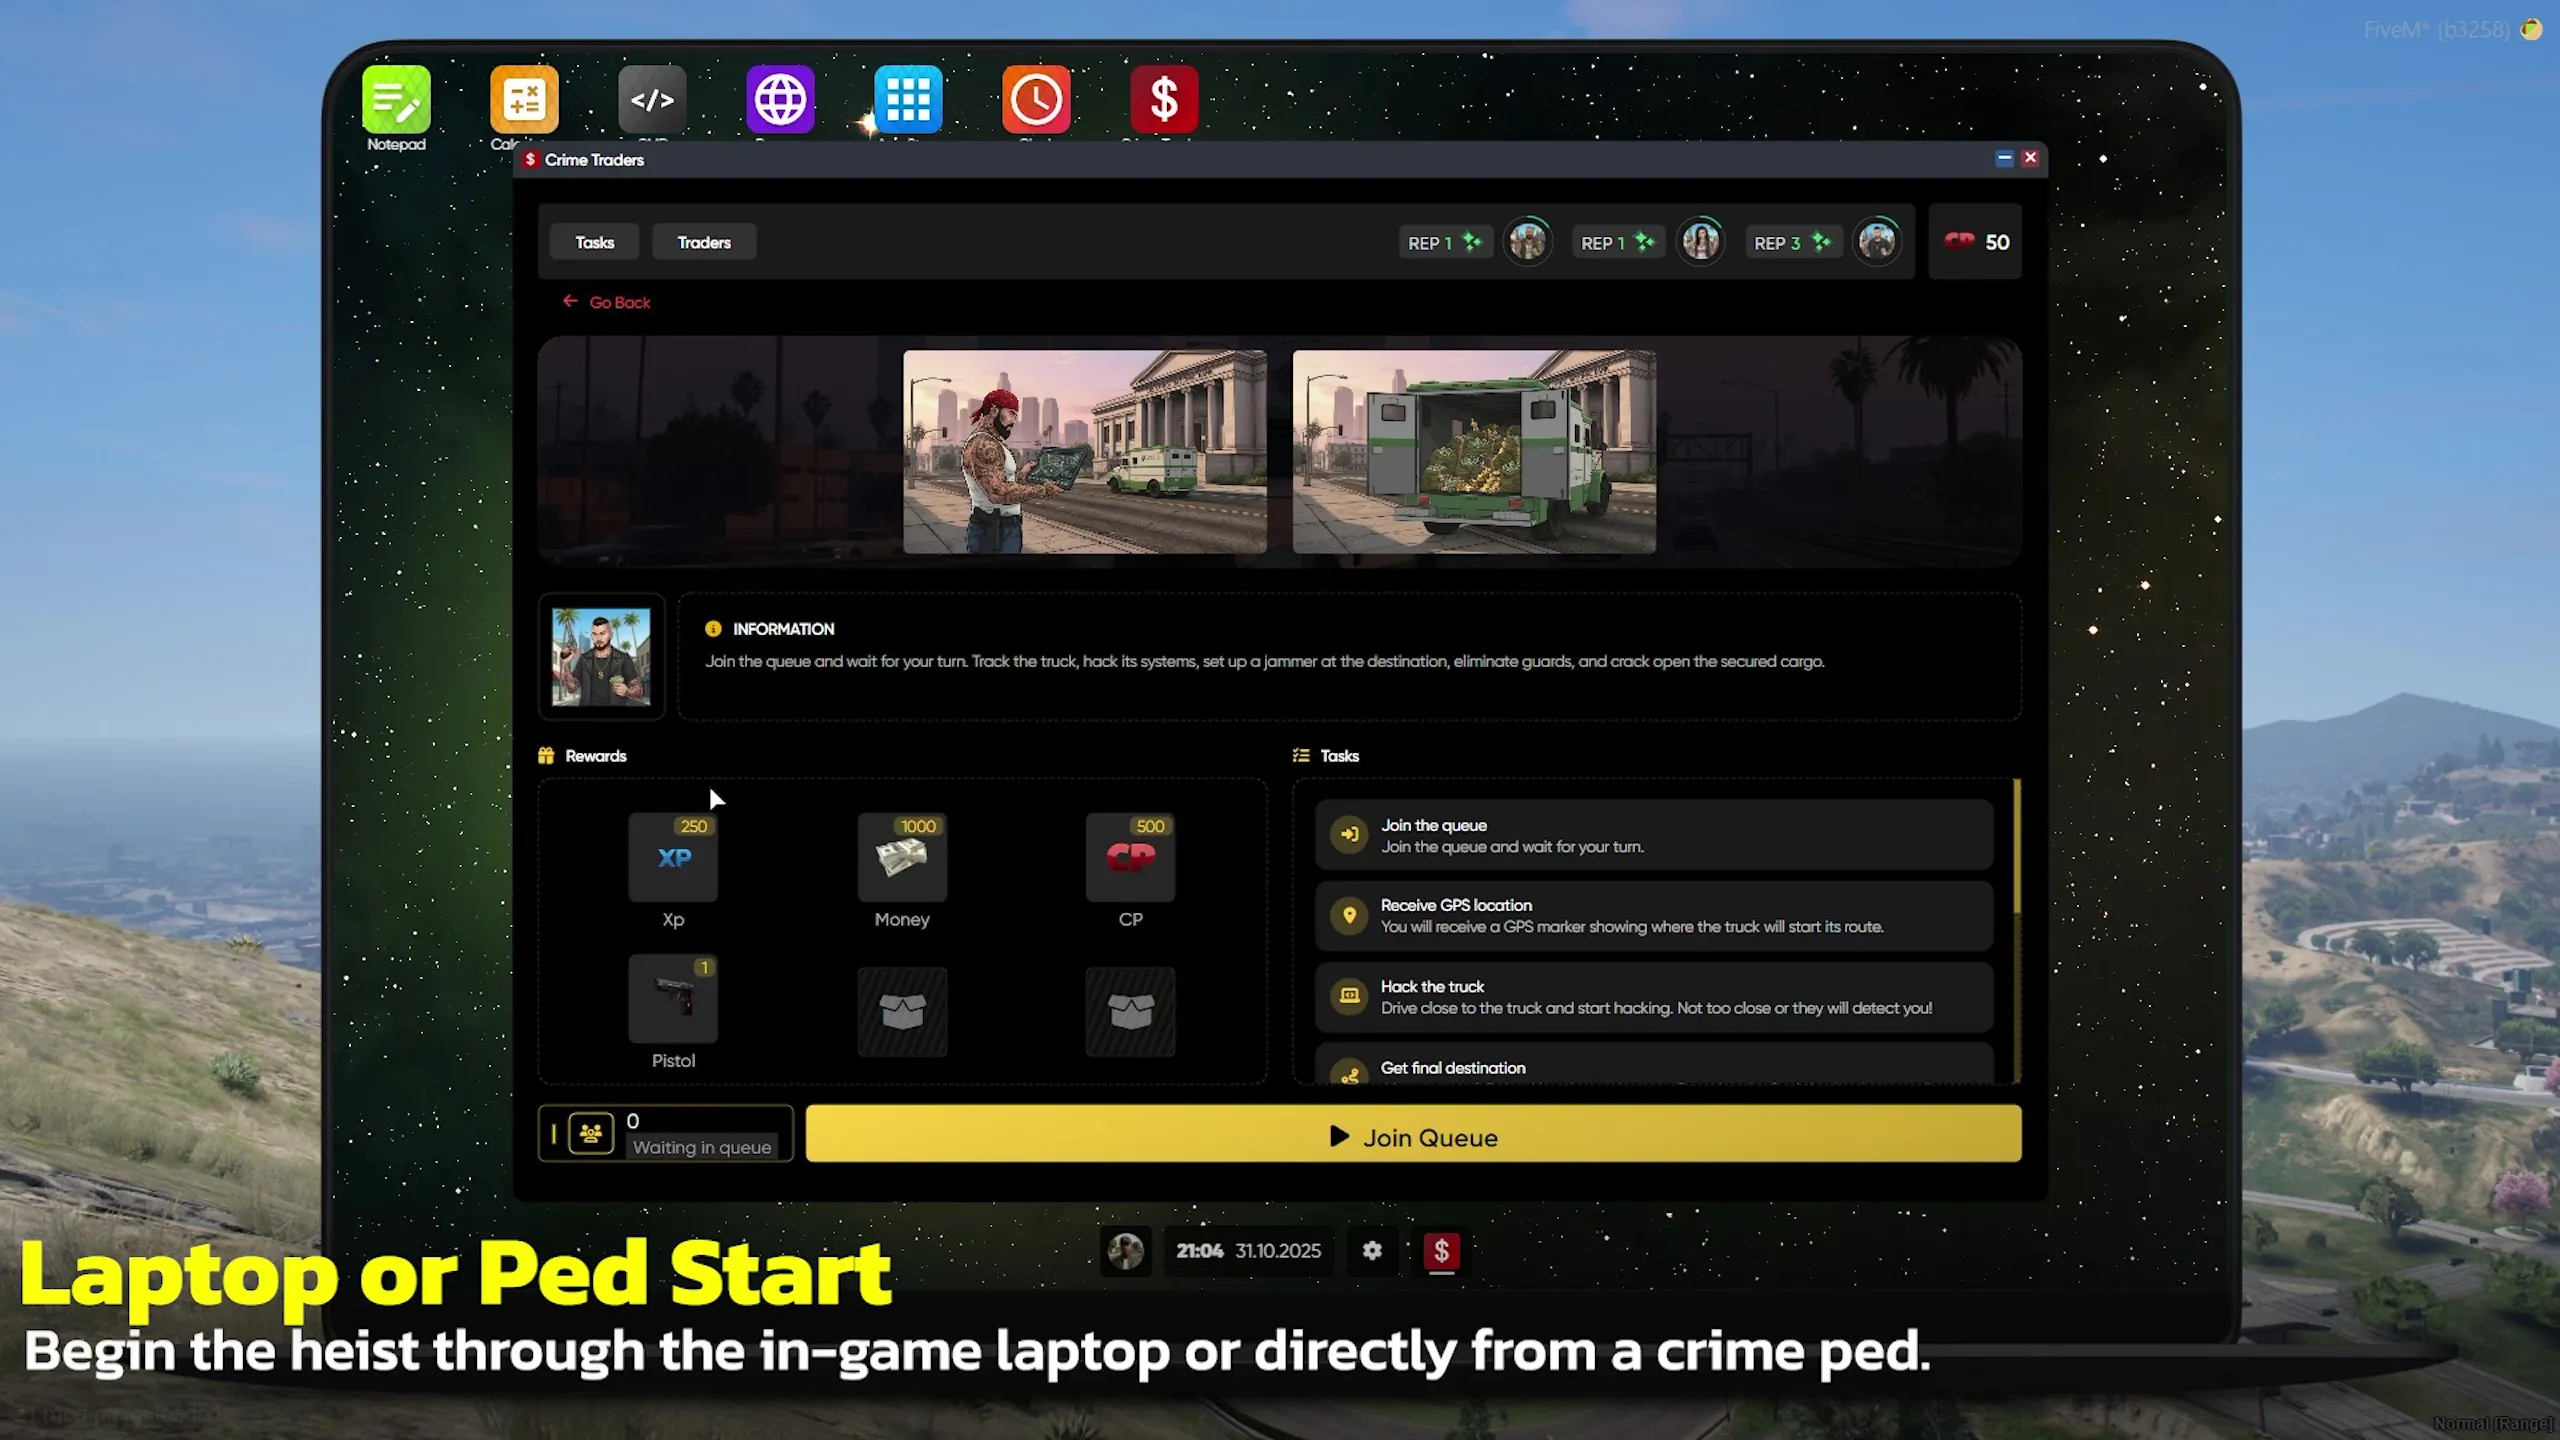Launch the red Clock app icon
The image size is (2560, 1440).
[x=1036, y=100]
